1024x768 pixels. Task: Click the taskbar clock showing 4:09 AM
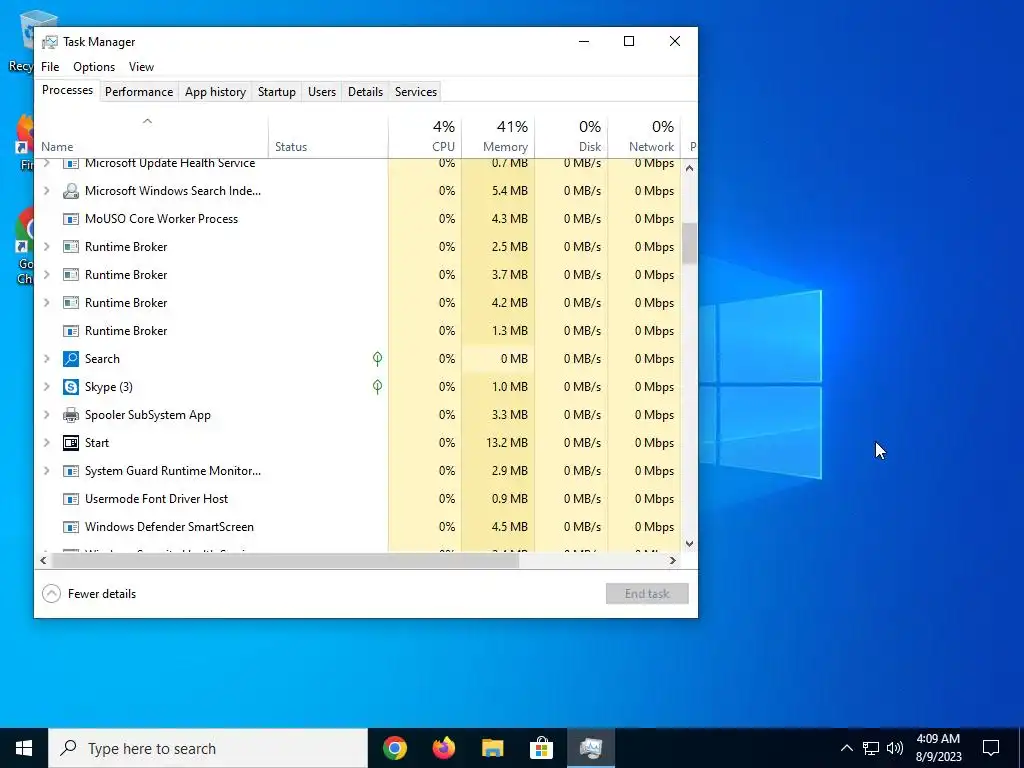(x=938, y=748)
